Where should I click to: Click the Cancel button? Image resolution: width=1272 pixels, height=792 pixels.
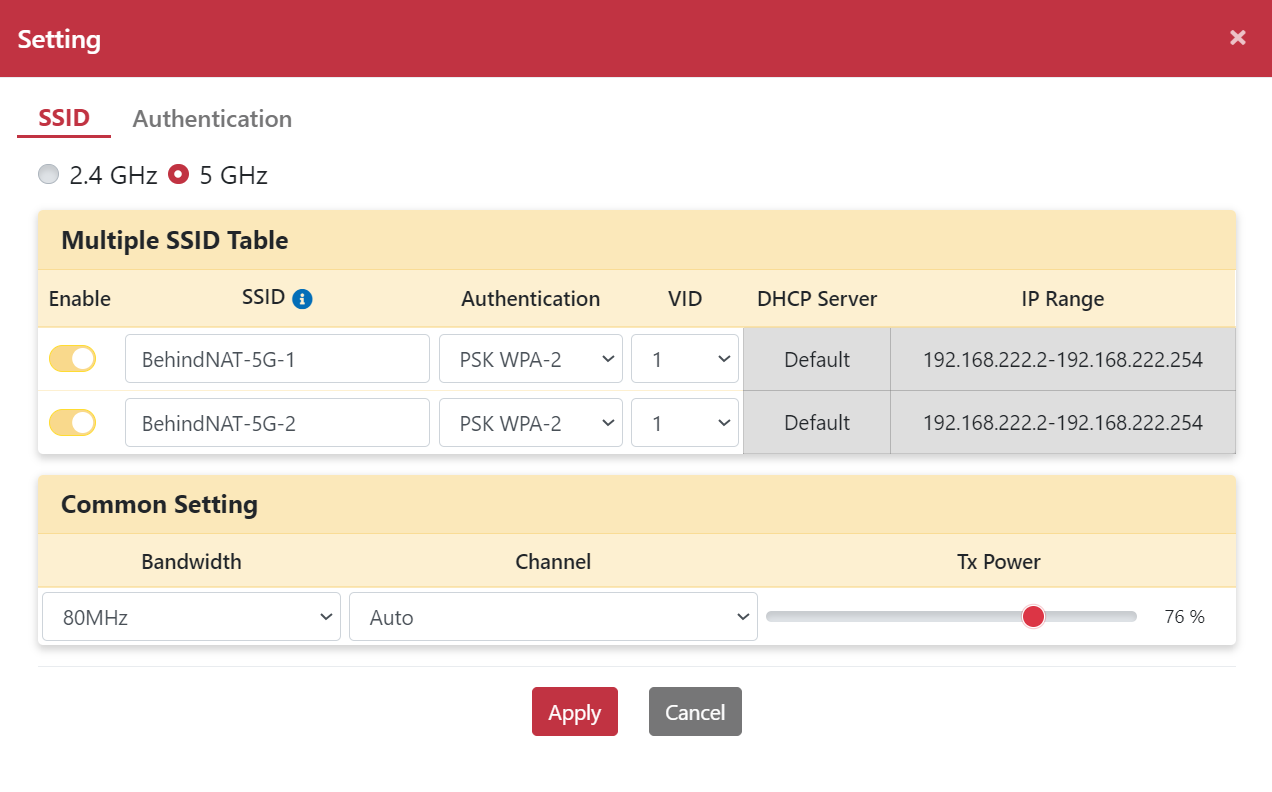695,711
